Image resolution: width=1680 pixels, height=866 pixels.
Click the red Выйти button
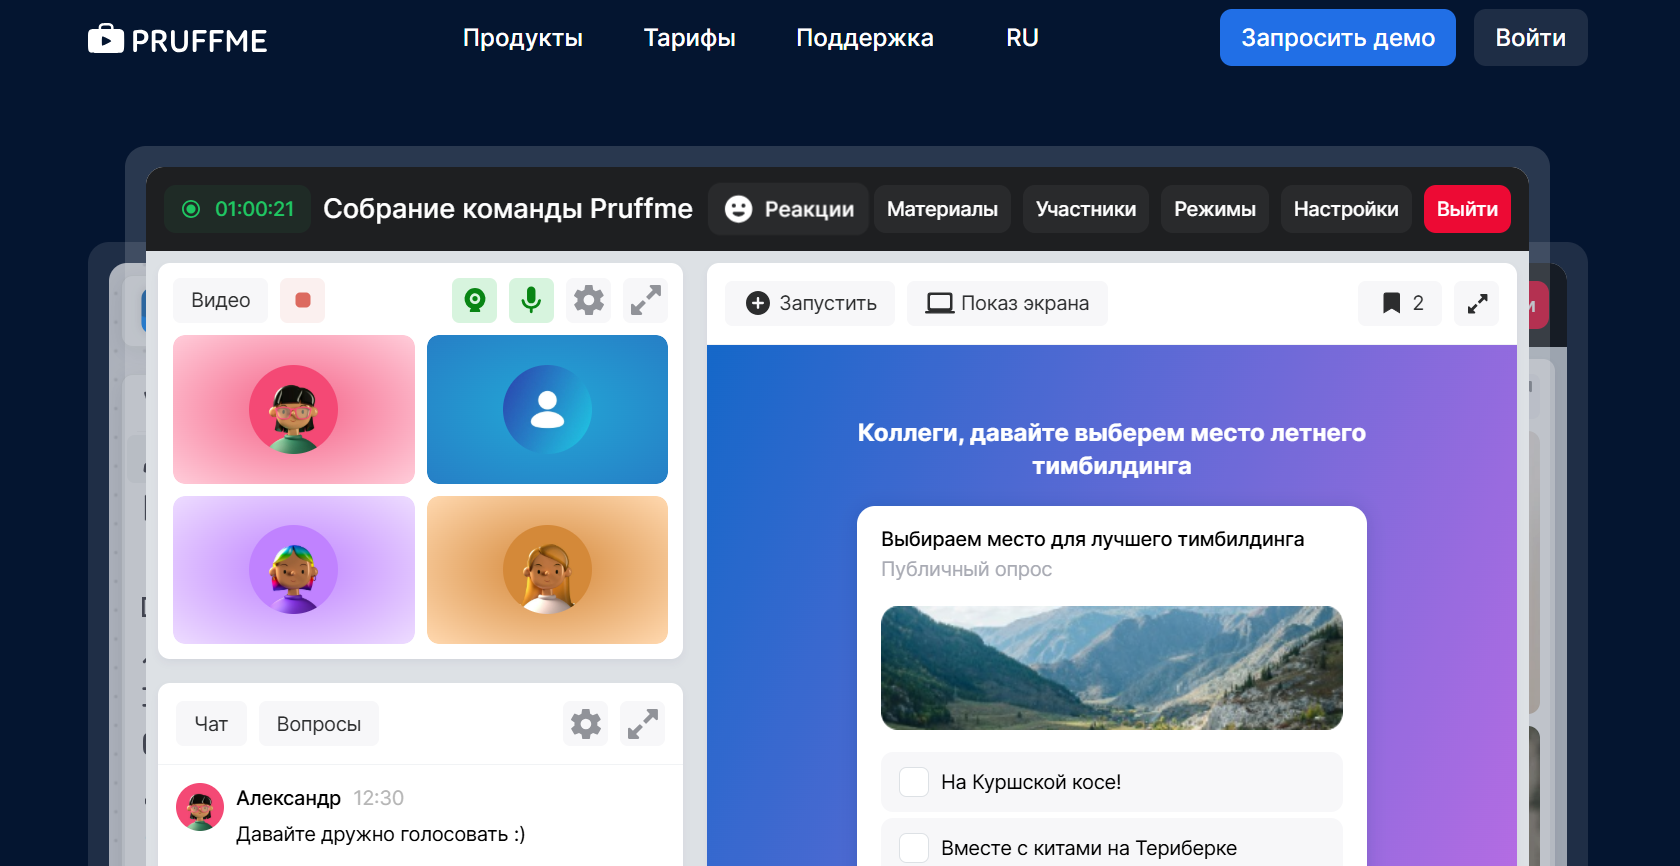1467,209
